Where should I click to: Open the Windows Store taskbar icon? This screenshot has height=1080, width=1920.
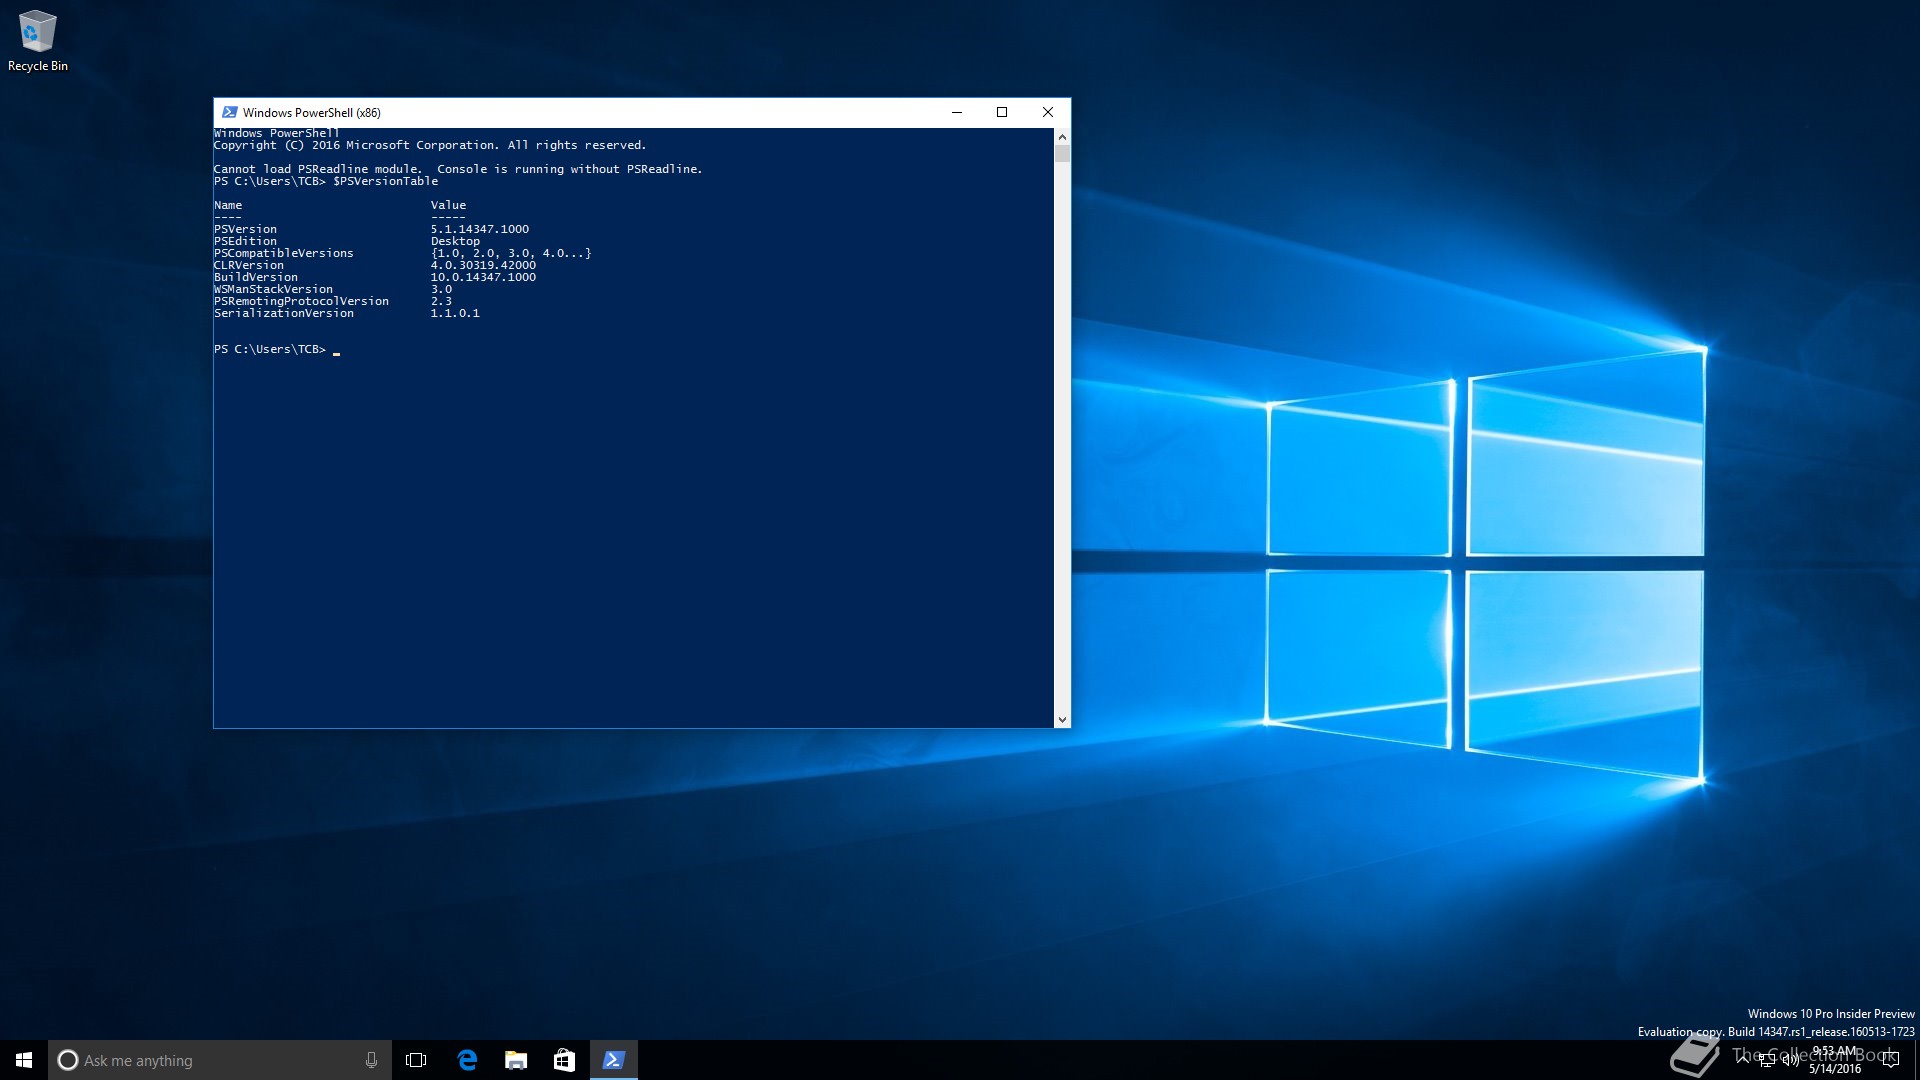coord(564,1060)
